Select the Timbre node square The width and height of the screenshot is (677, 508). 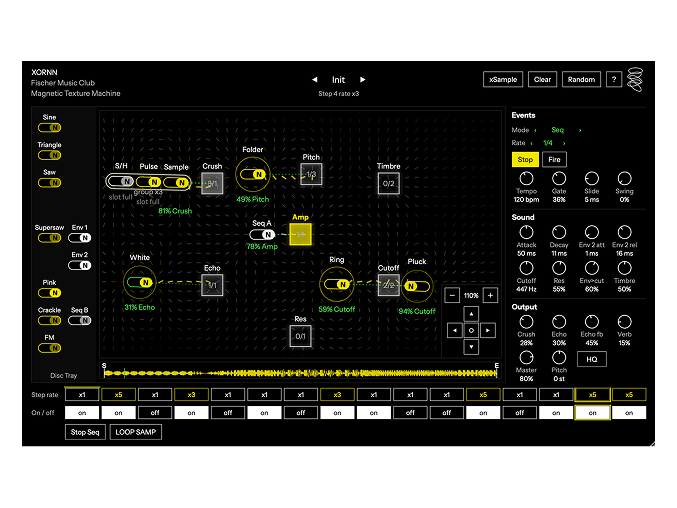click(x=389, y=183)
